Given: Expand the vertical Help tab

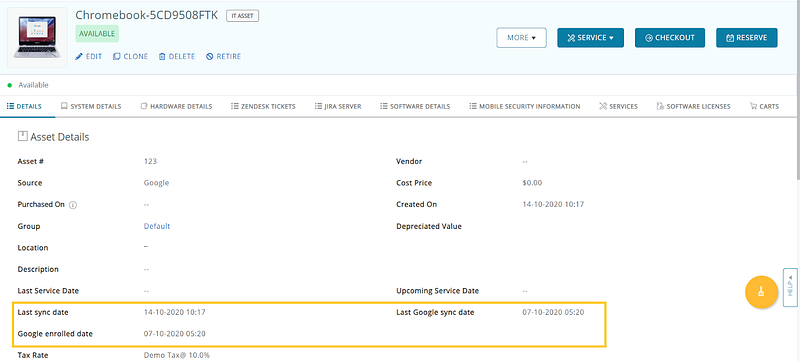Looking at the screenshot, I should coord(790,287).
